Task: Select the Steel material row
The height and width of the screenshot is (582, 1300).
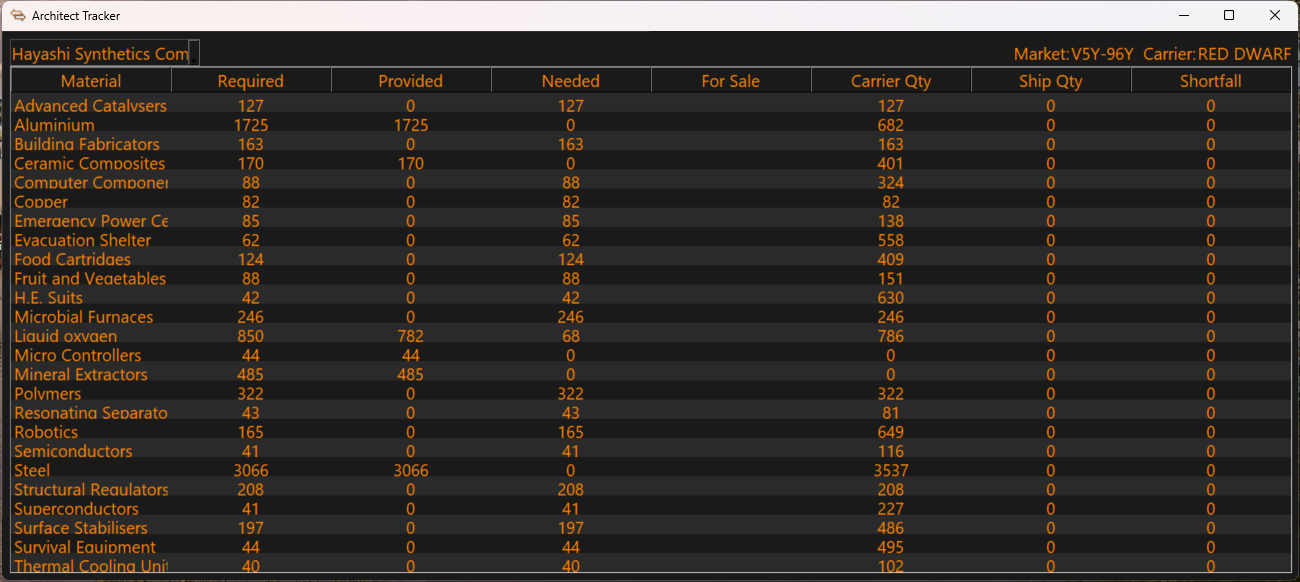Action: (x=651, y=470)
